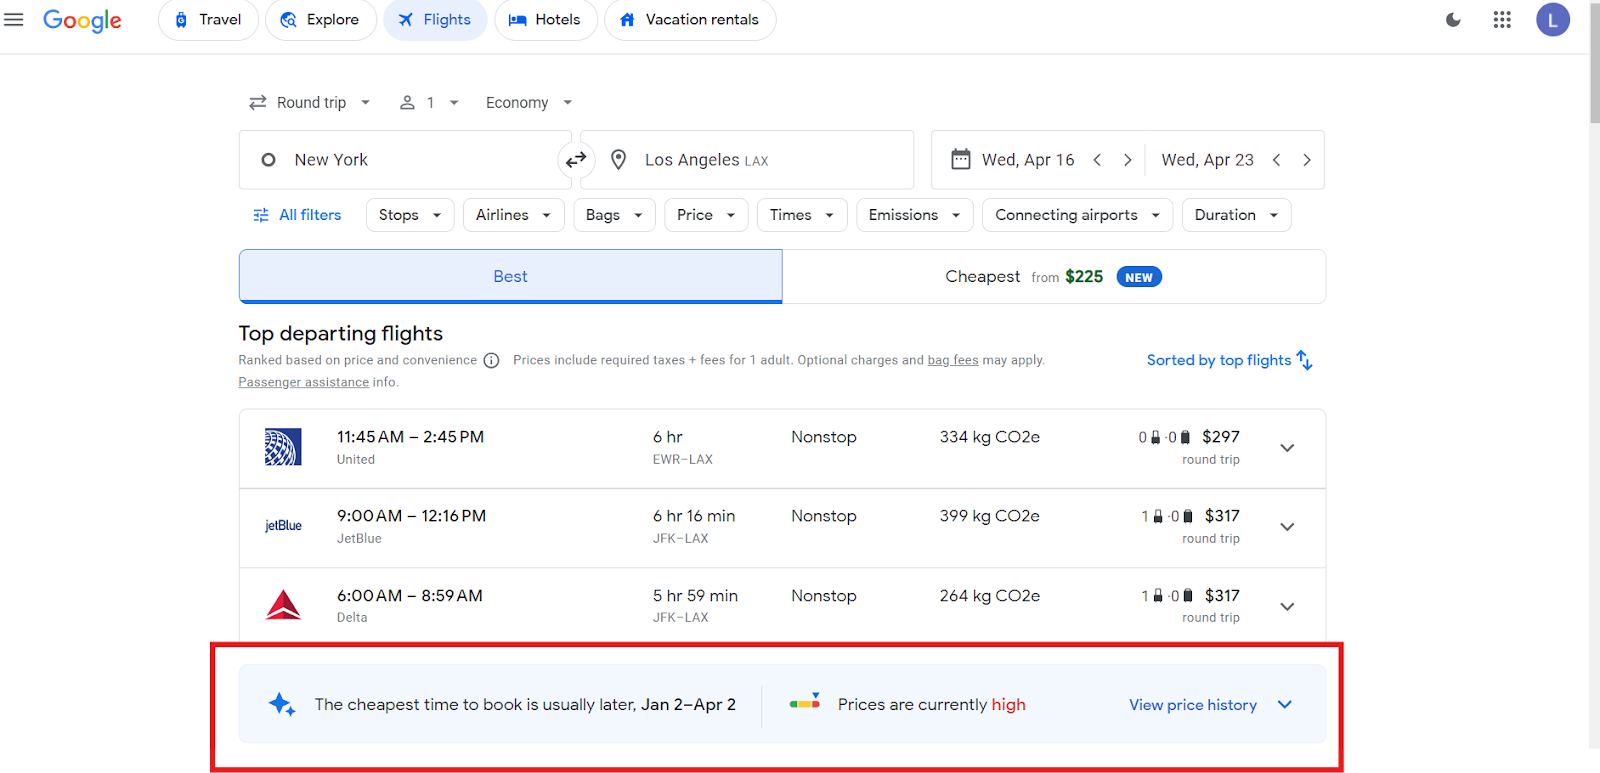Click View price history link

(1193, 705)
